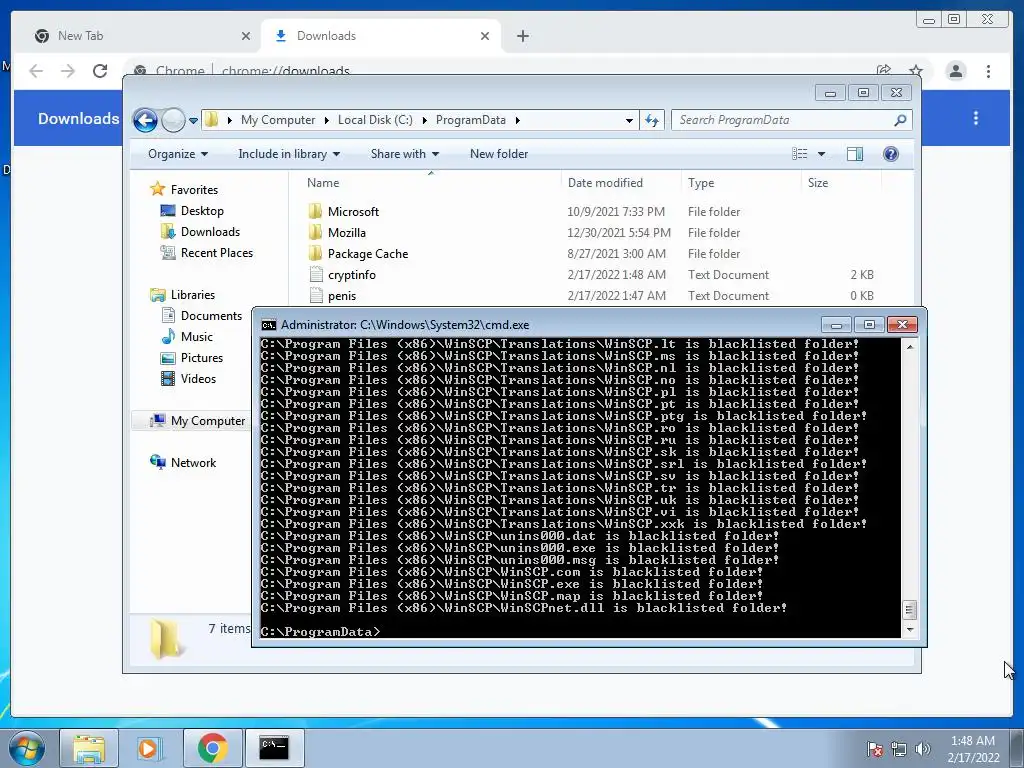Select Network in the navigation pane
Screen dimensions: 1024x768
point(193,463)
